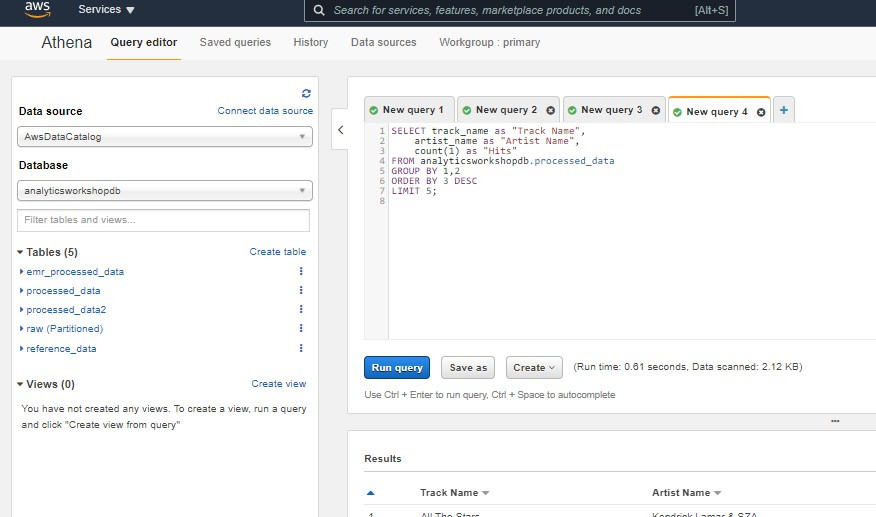876x517 pixels.
Task: Open options menu for raw (Partitioned)
Action: (x=301, y=328)
